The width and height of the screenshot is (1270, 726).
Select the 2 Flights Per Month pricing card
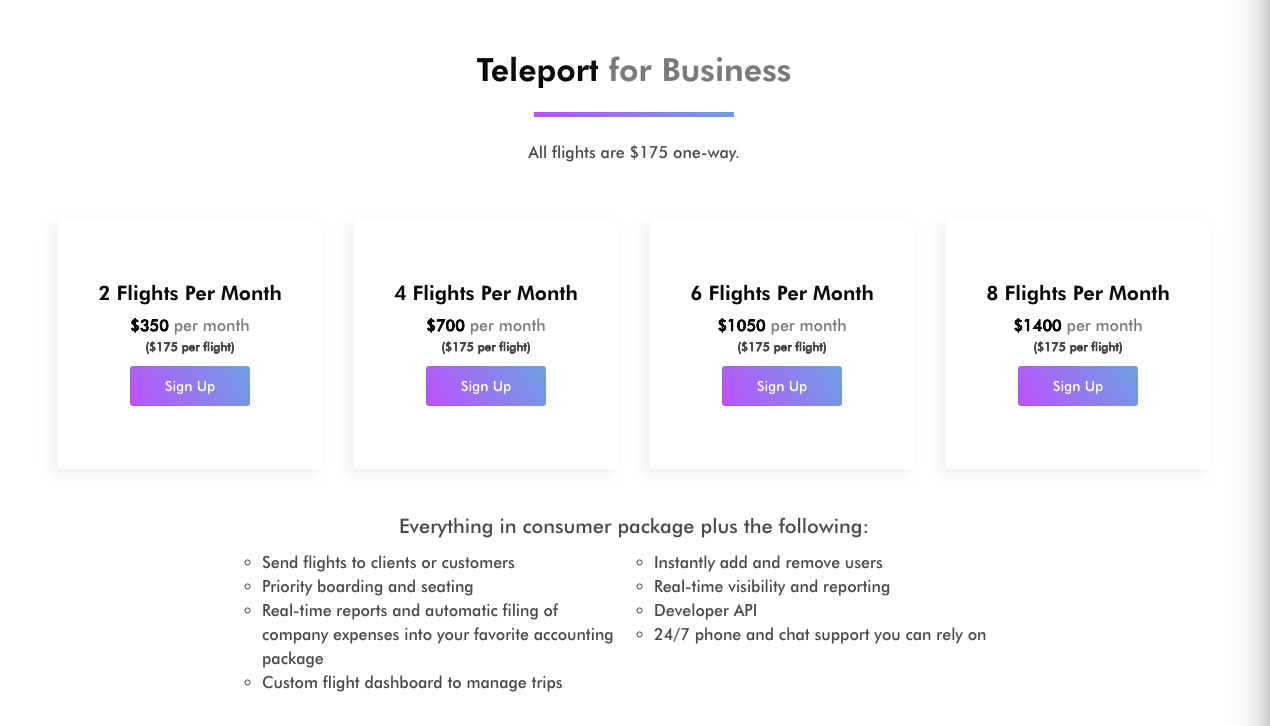pos(190,343)
